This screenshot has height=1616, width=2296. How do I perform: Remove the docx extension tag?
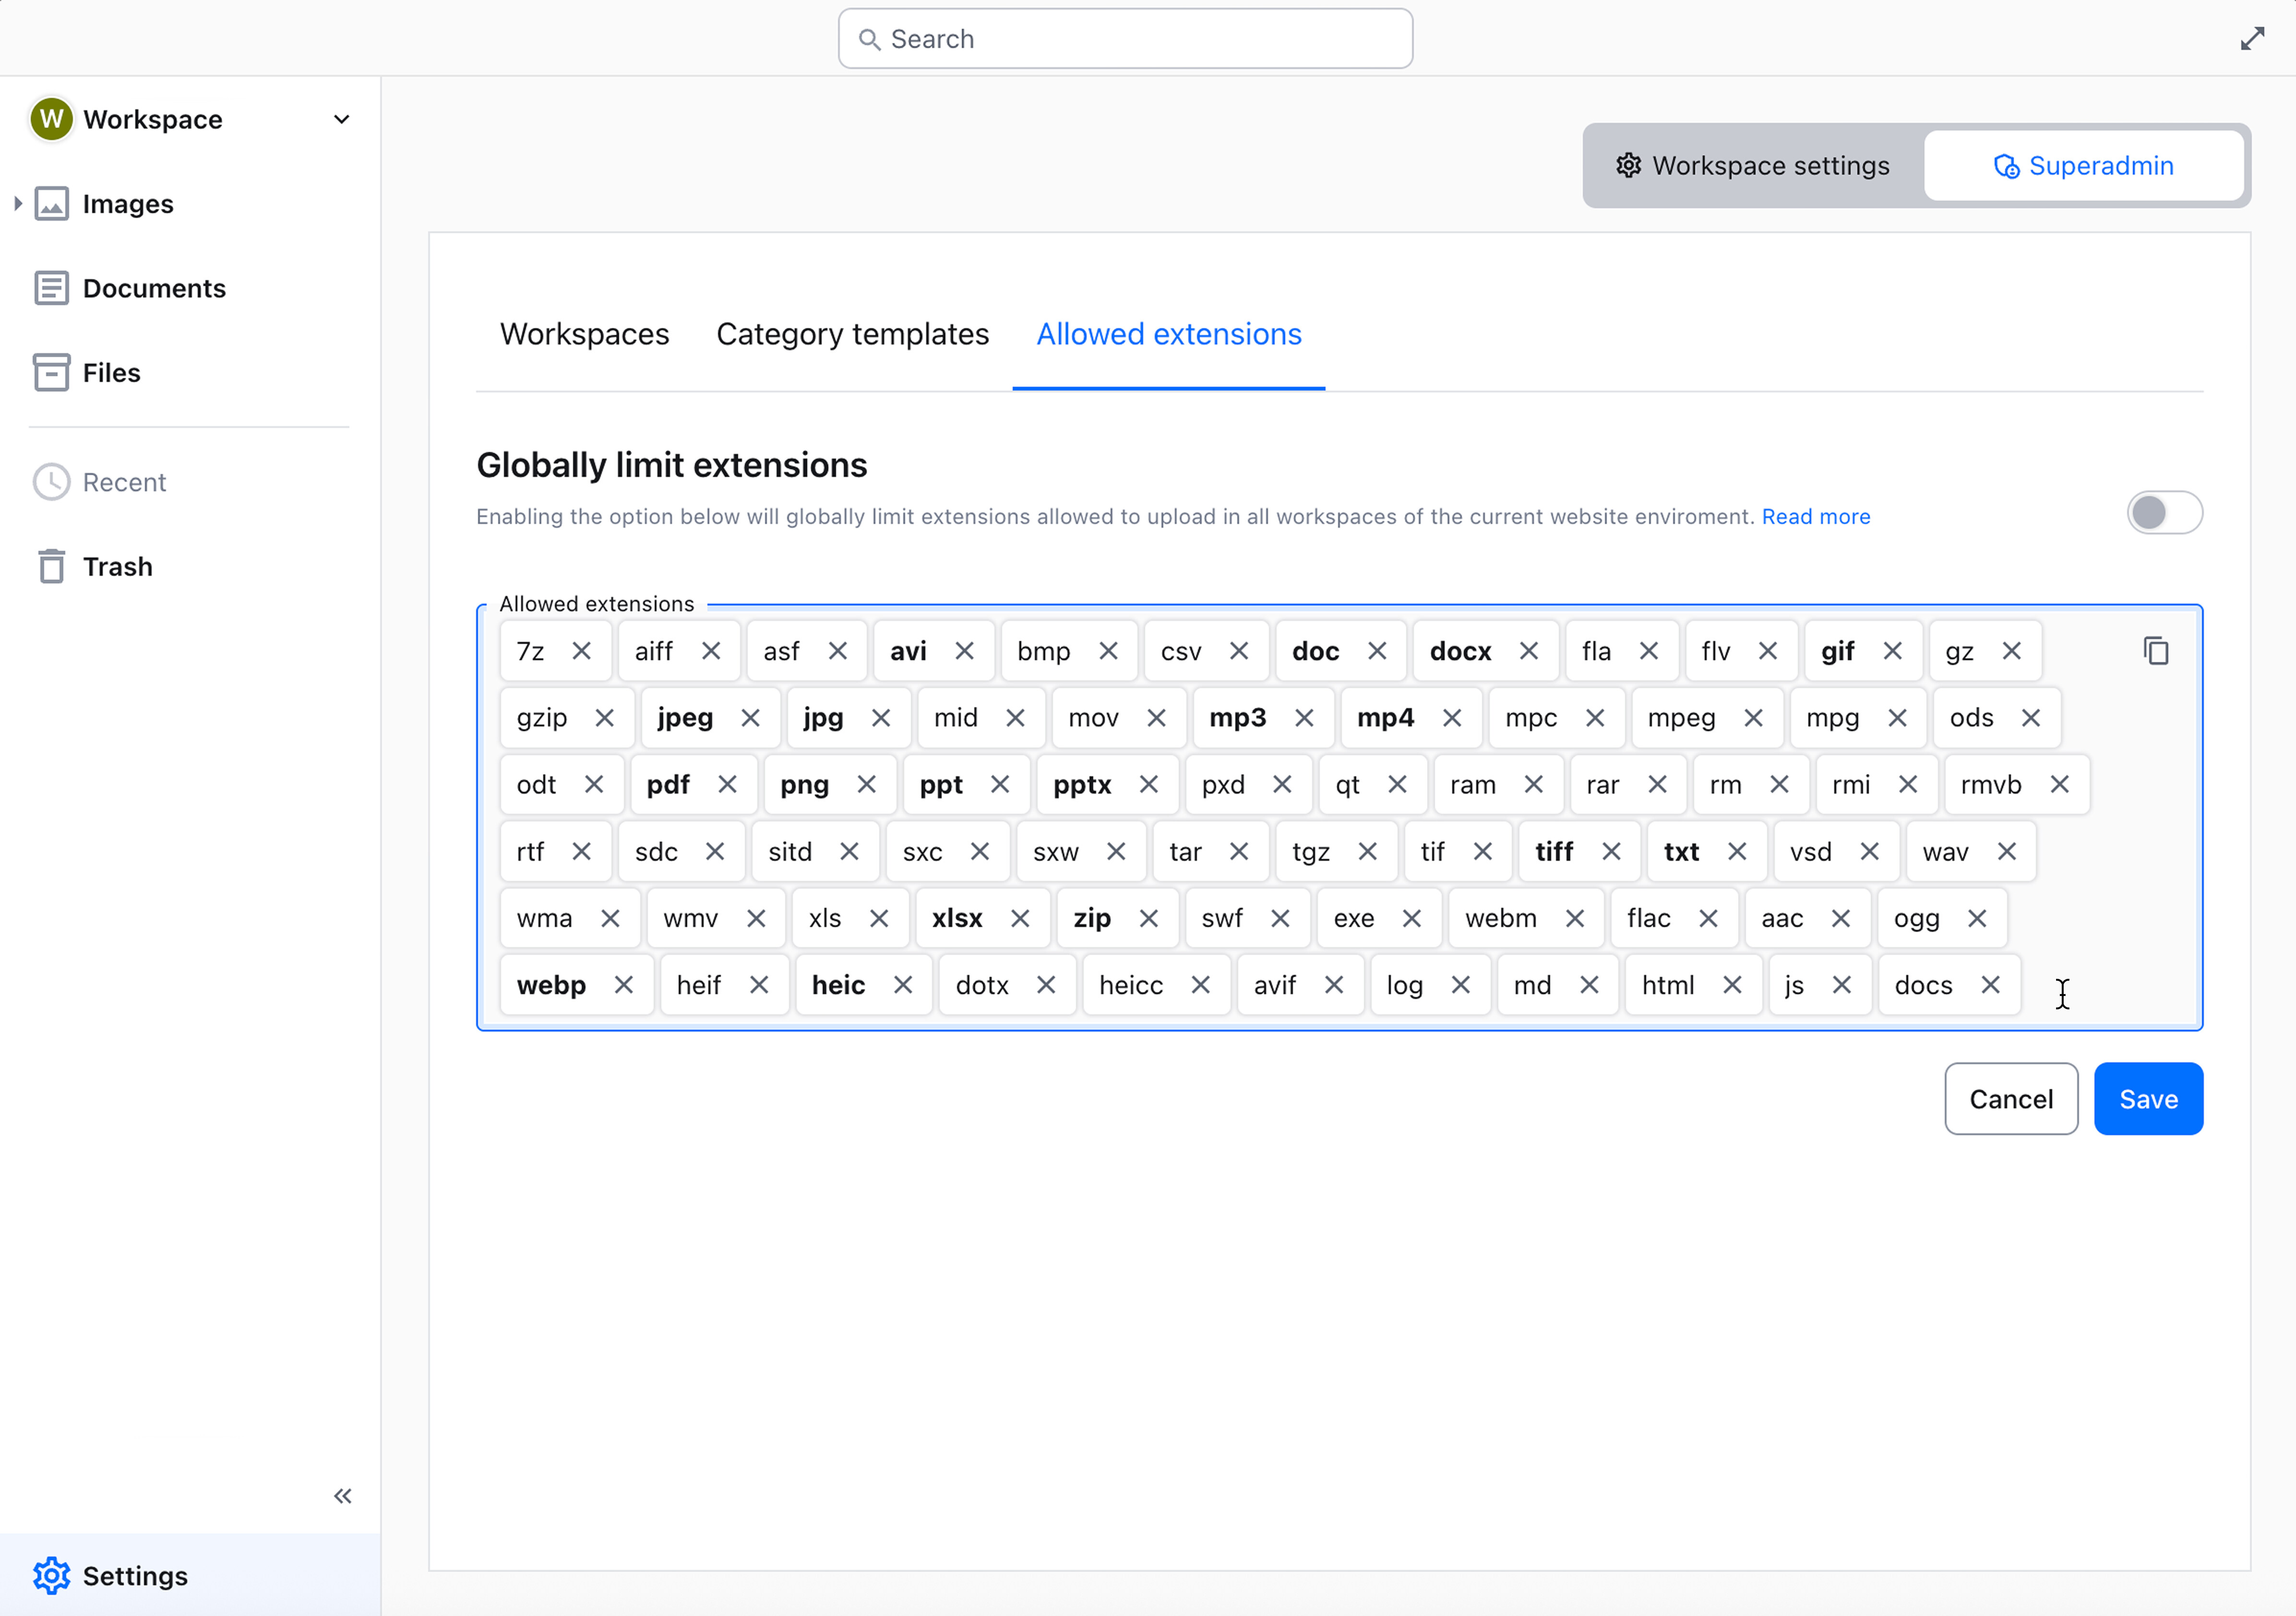tap(1528, 651)
